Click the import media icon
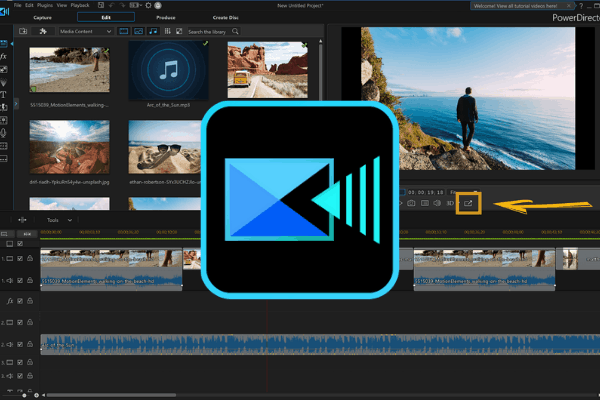Viewport: 600px width, 400px height. (x=23, y=31)
